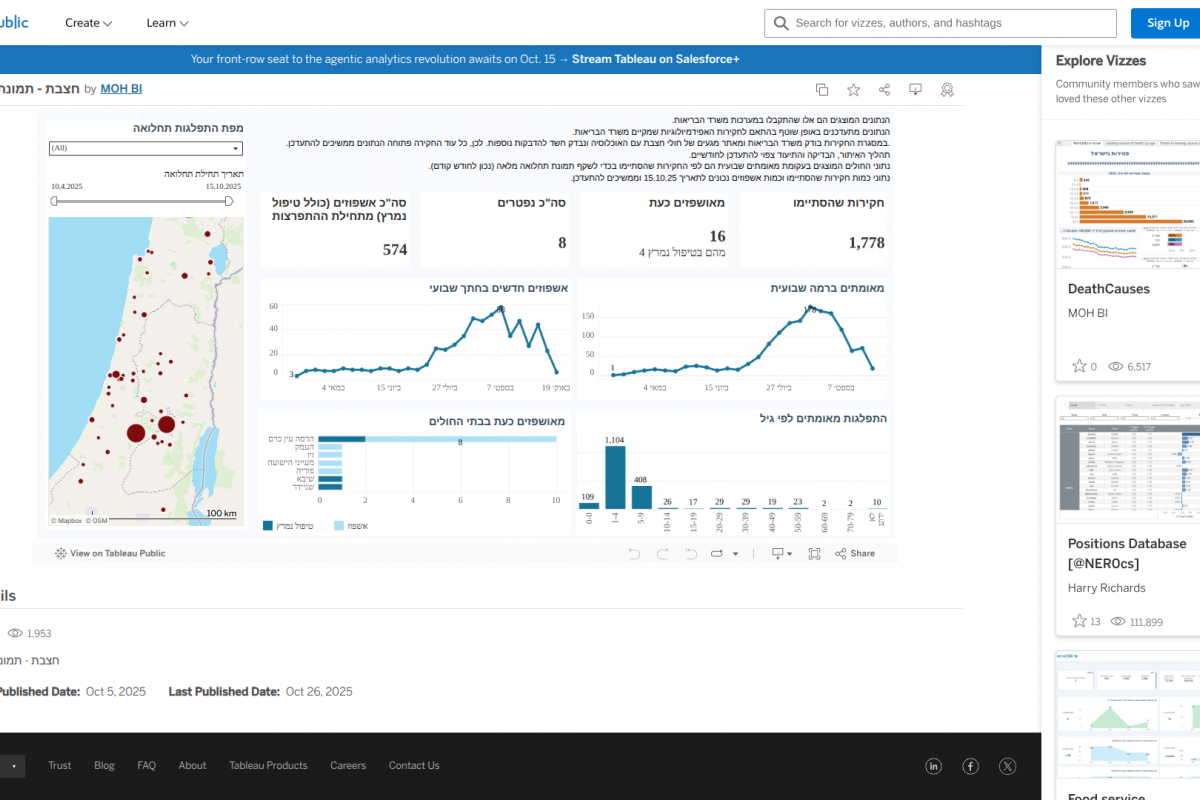Expand the Learn menu
Viewport: 1200px width, 800px height.
tap(167, 23)
